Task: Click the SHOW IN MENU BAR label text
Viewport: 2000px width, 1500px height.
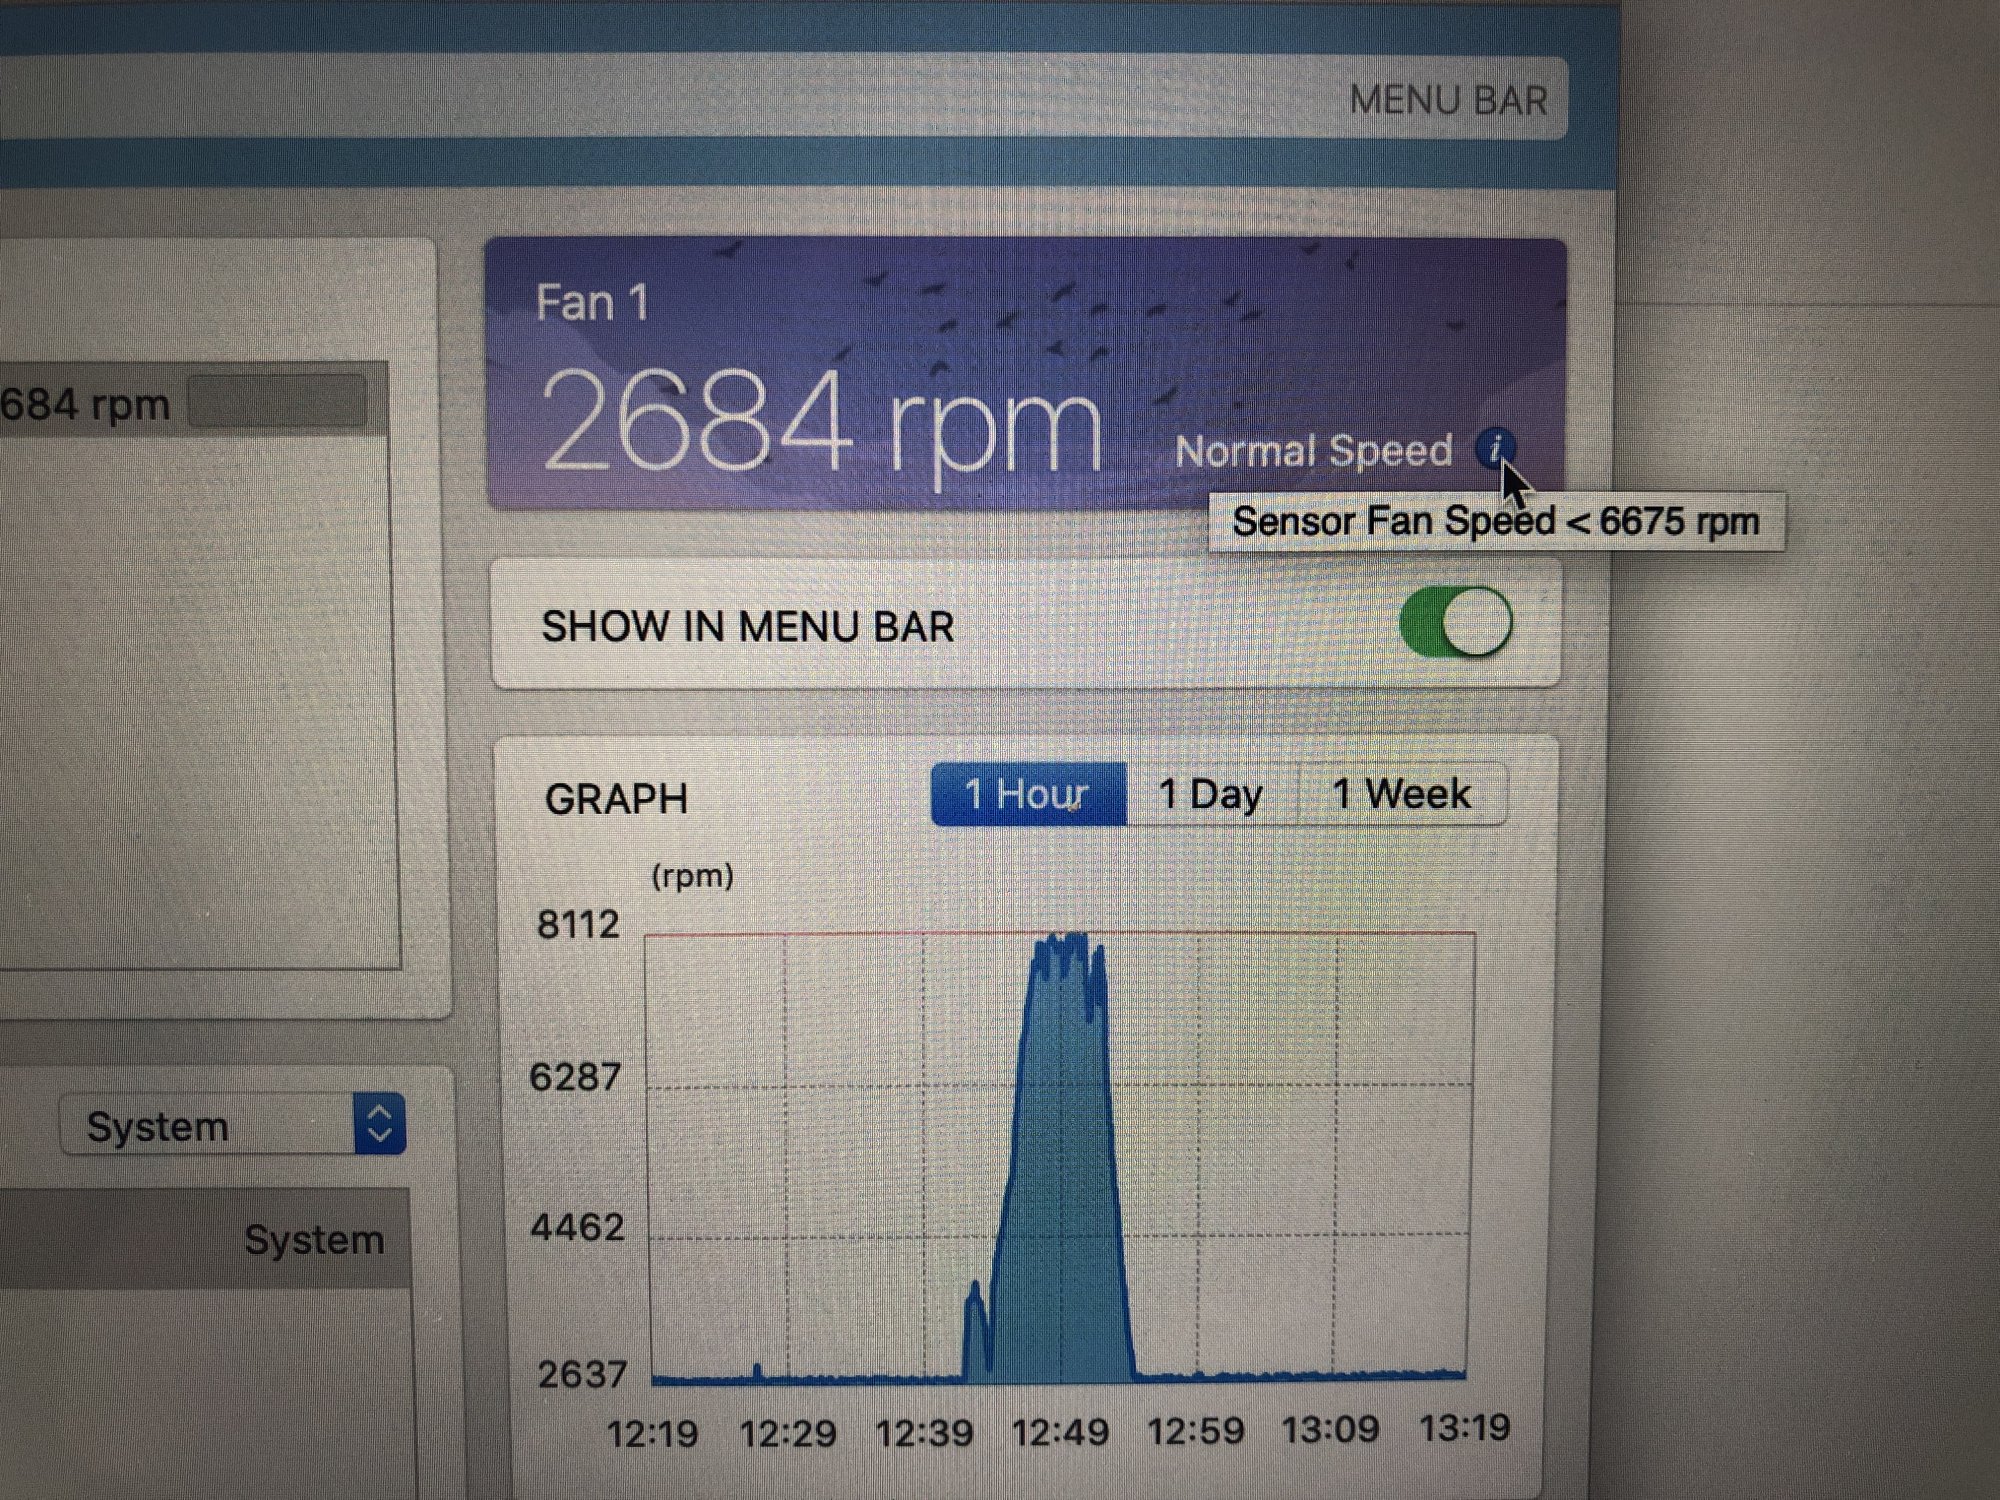Action: click(747, 627)
